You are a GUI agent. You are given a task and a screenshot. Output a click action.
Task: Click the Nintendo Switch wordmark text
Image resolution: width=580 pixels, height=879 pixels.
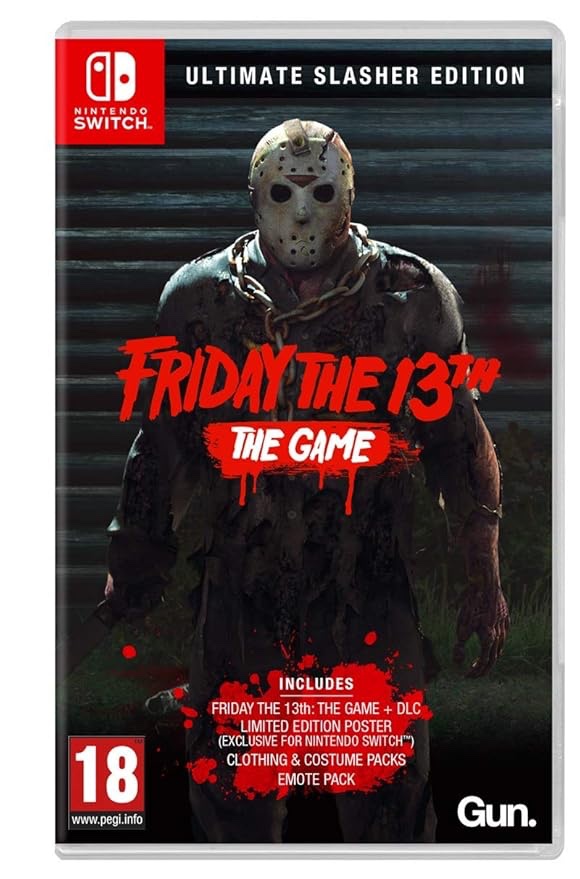click(110, 119)
